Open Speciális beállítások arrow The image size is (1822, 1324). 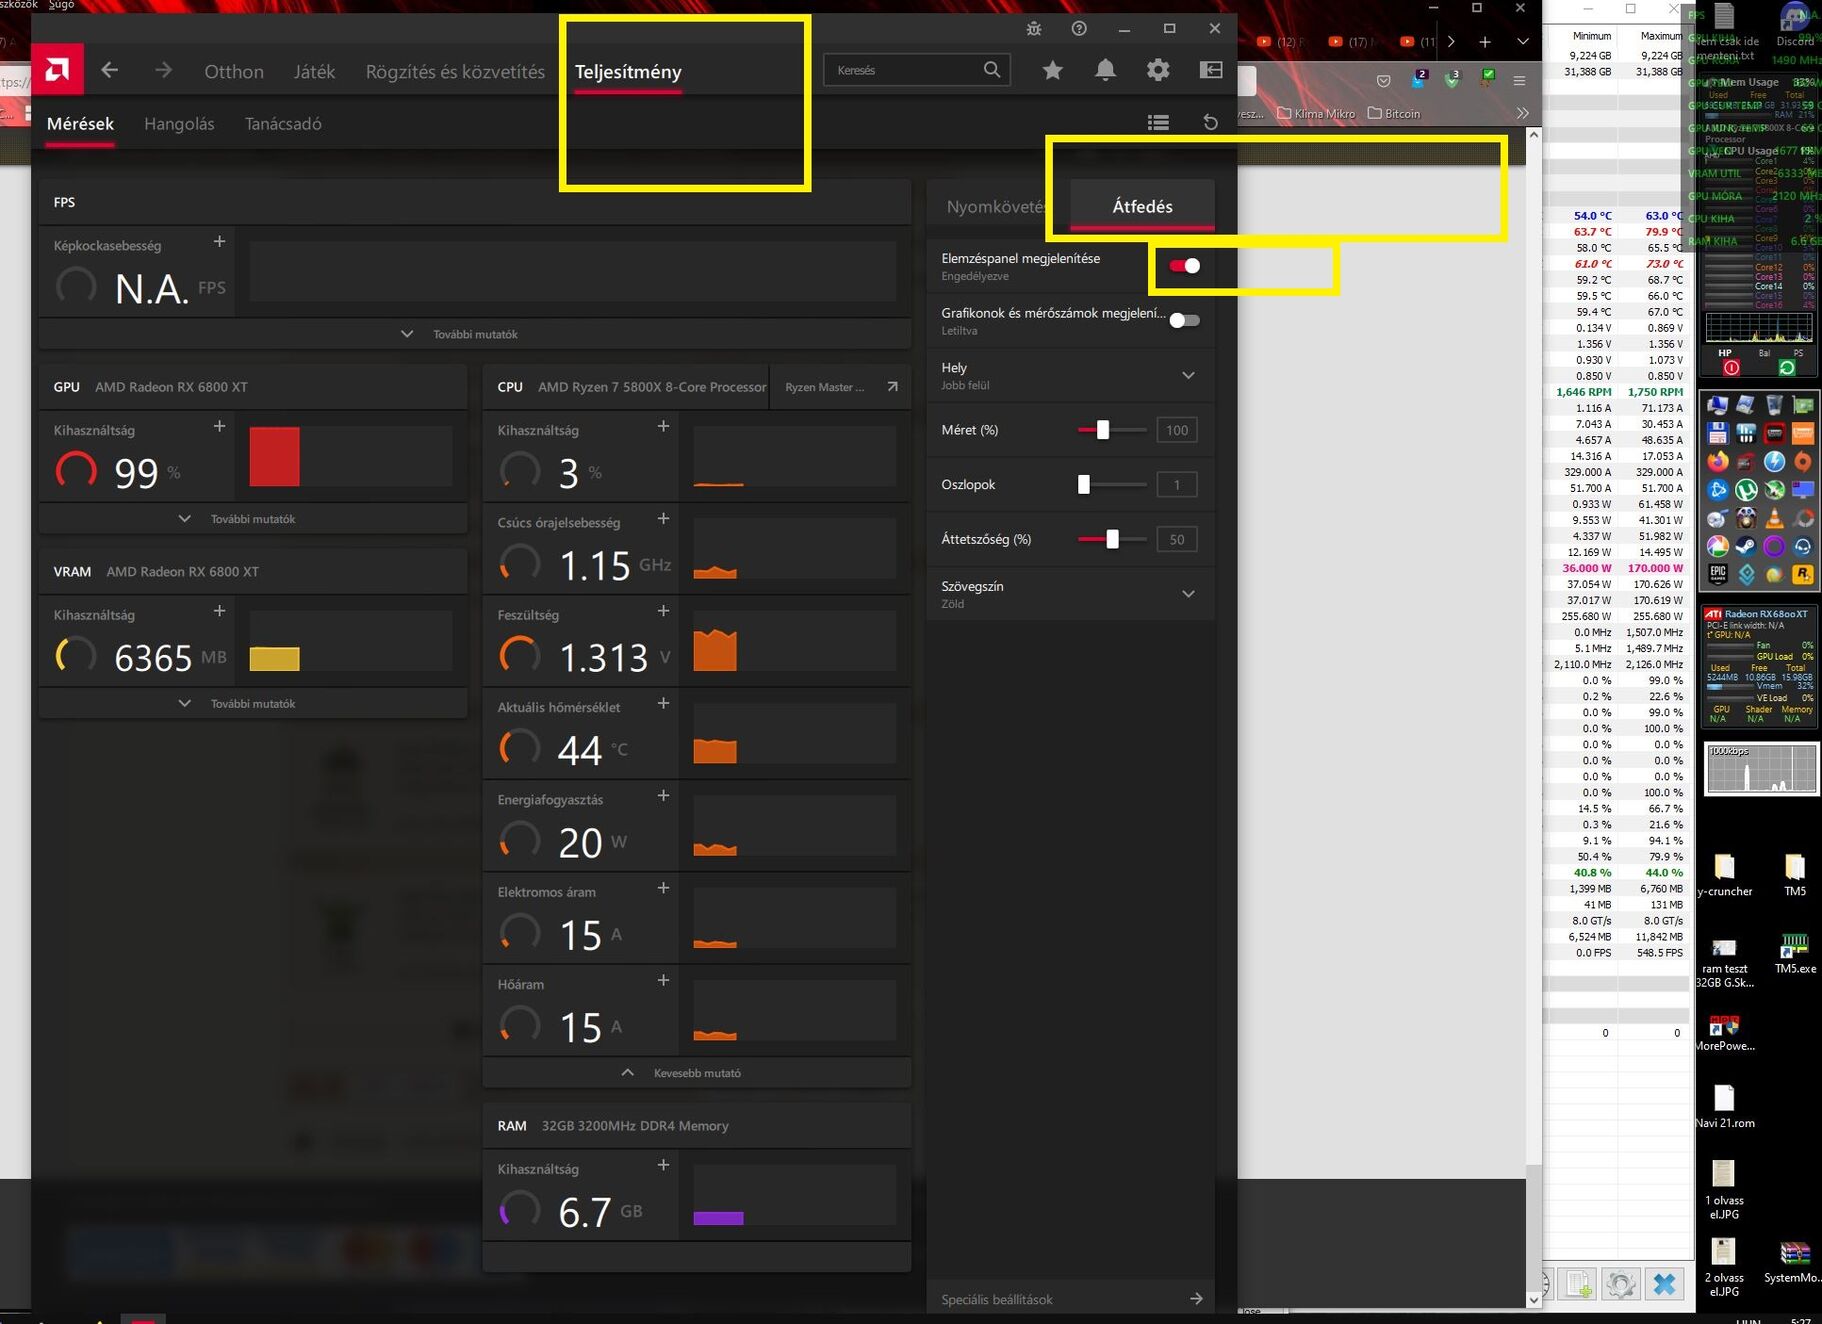point(1196,1299)
